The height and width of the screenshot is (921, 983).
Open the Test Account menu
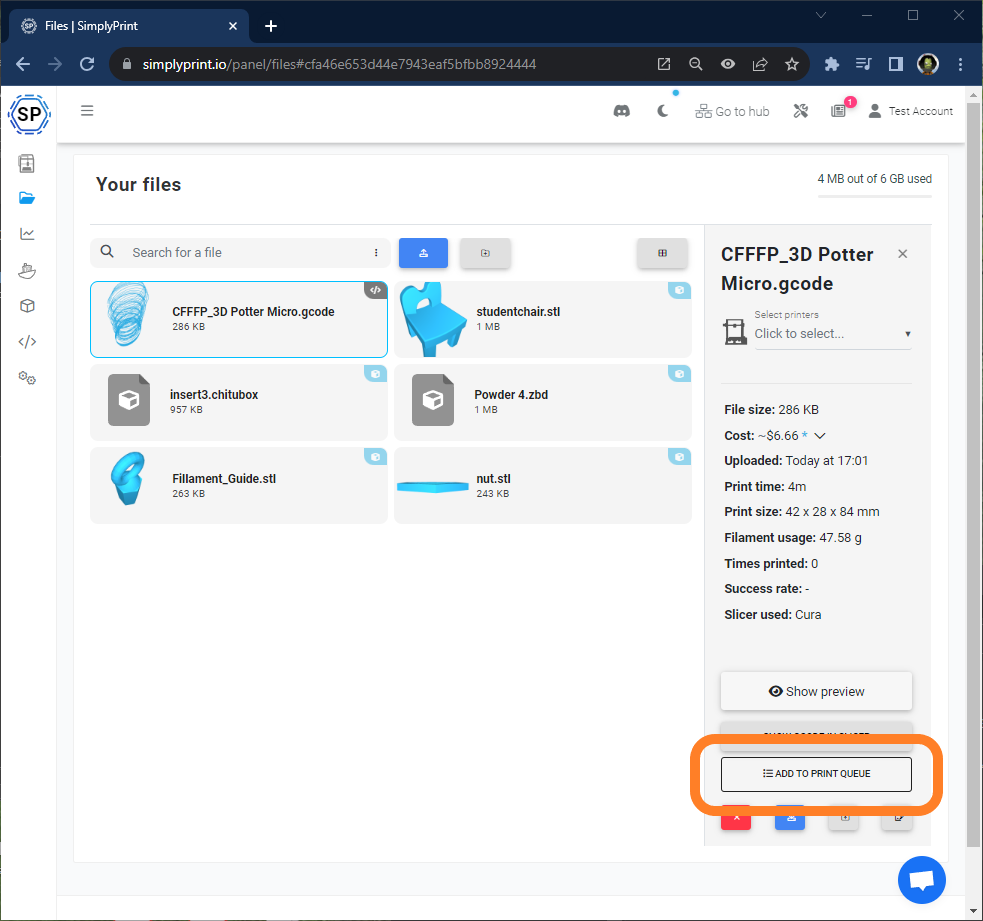coord(910,111)
